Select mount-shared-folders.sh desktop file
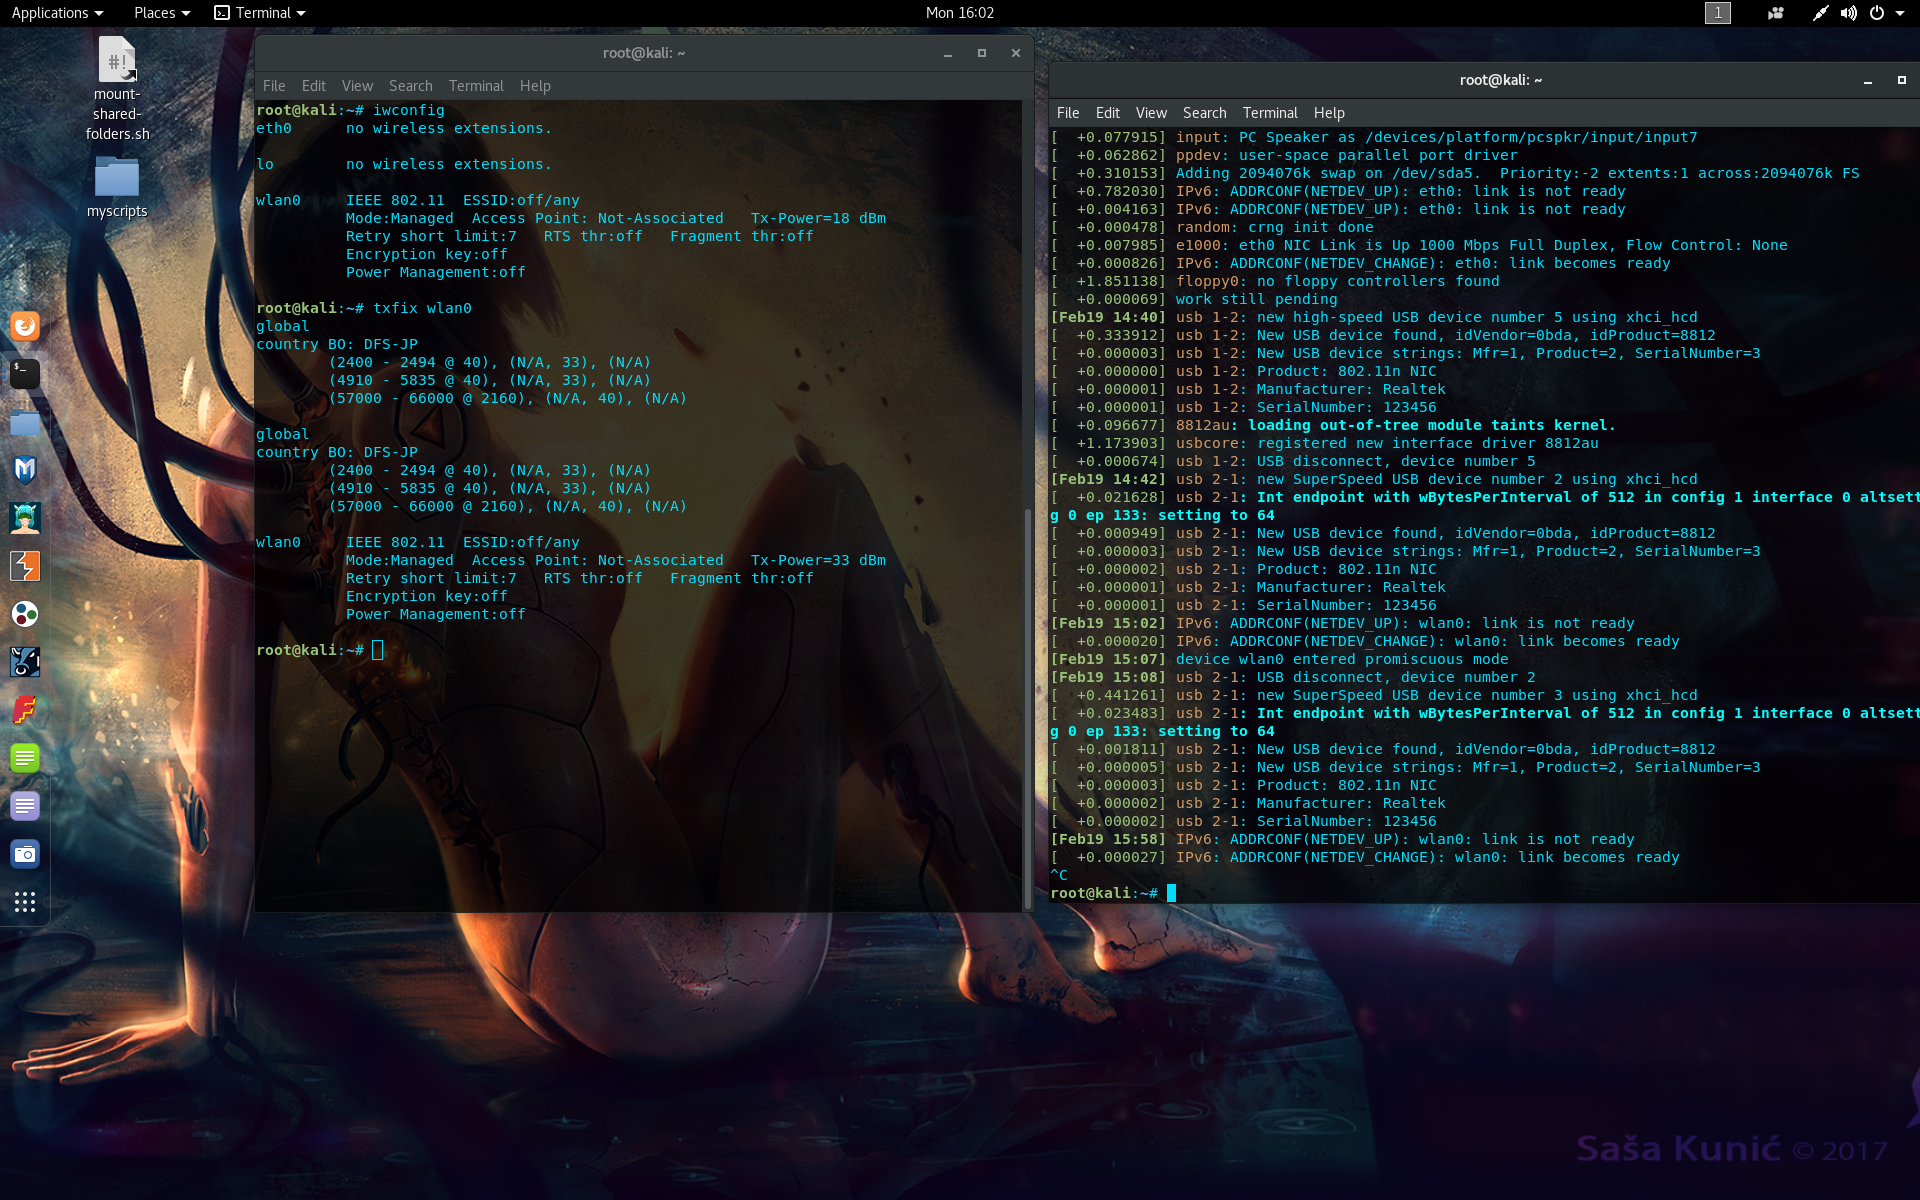The image size is (1920, 1200). click(117, 90)
